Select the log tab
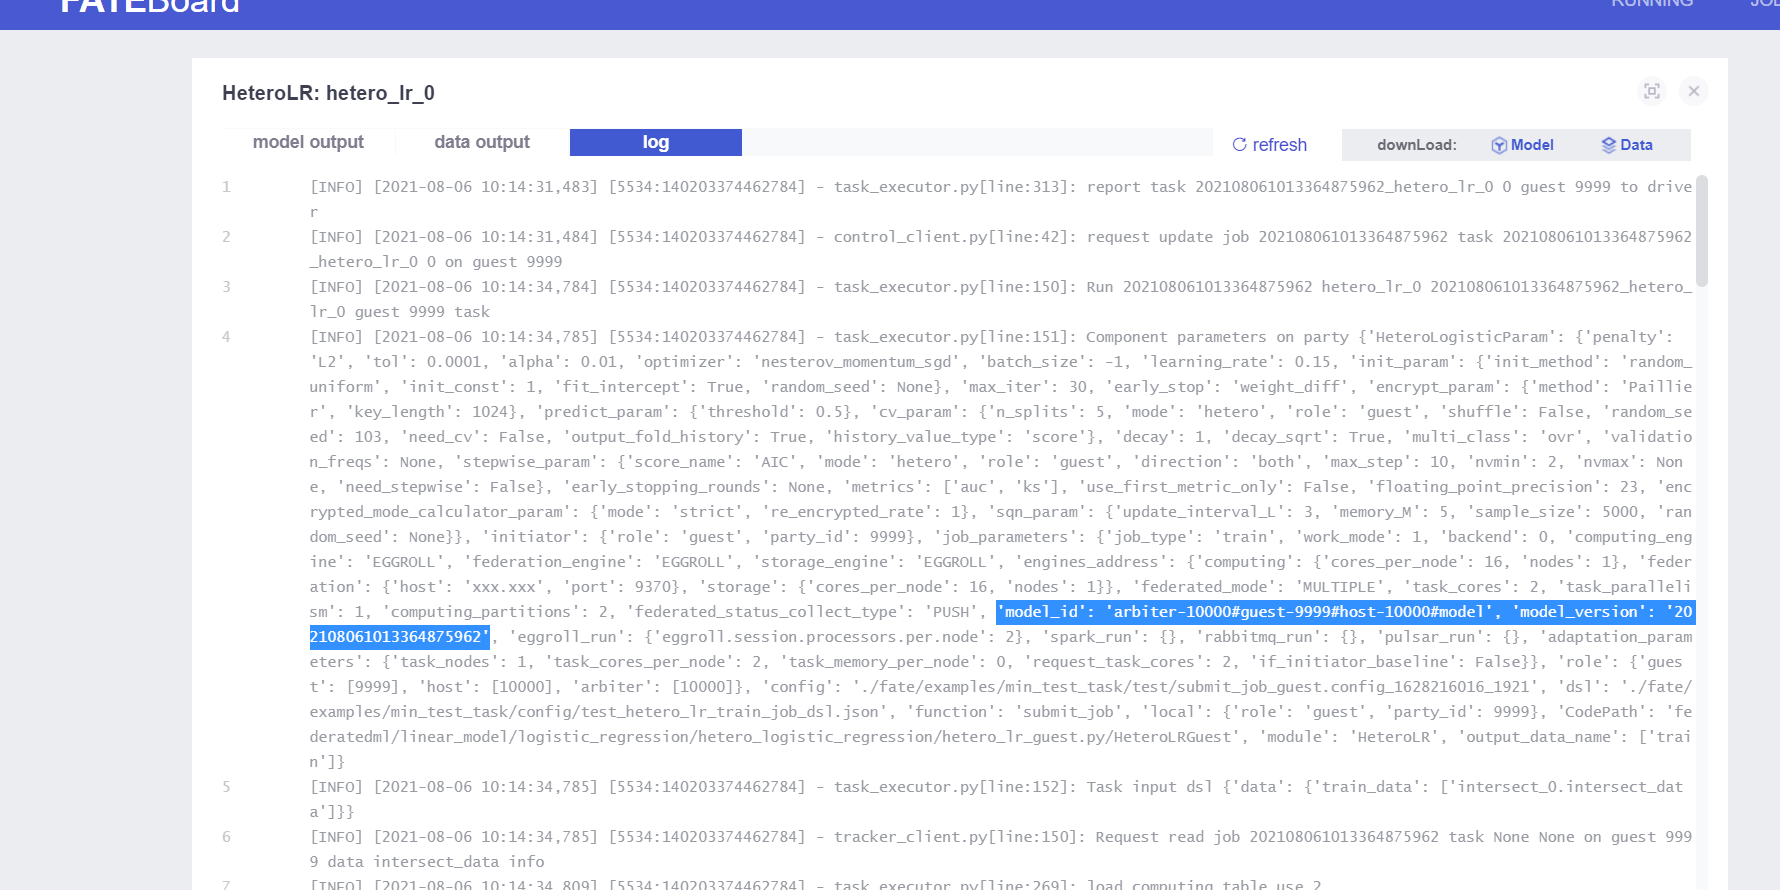Screen dimensions: 1780x890 [656, 142]
